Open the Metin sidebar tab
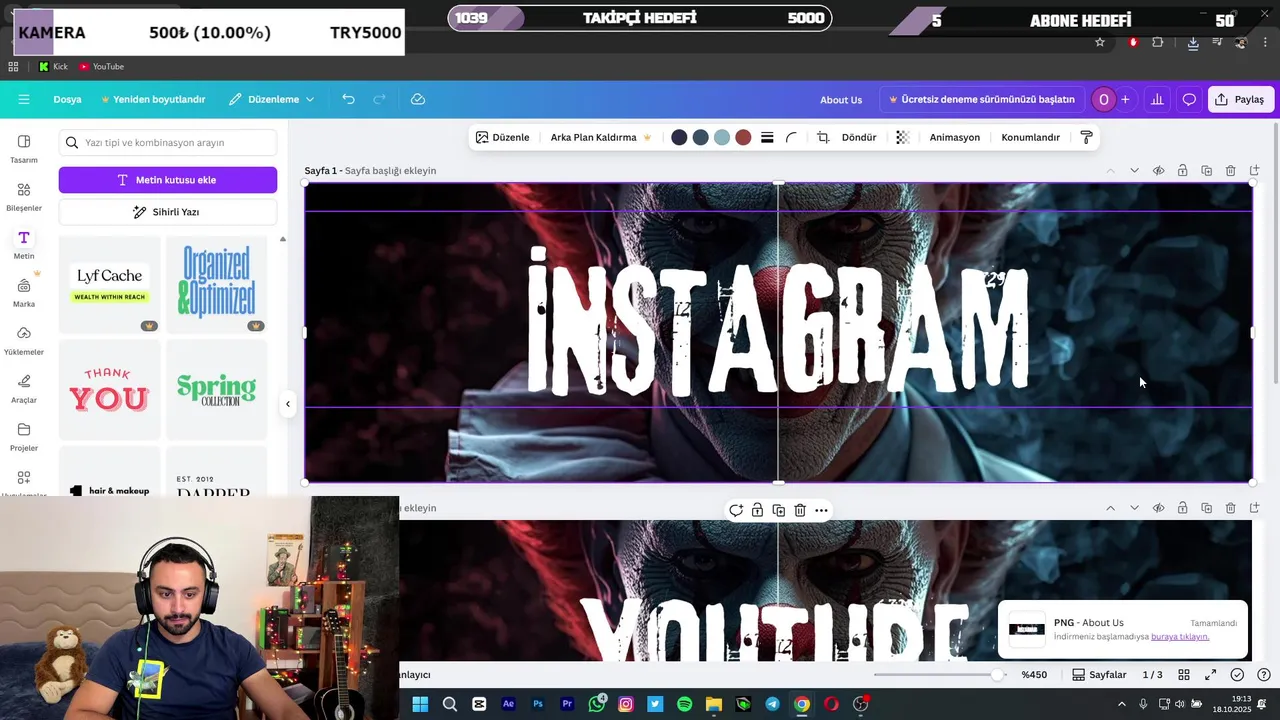1280x720 pixels. (x=24, y=244)
